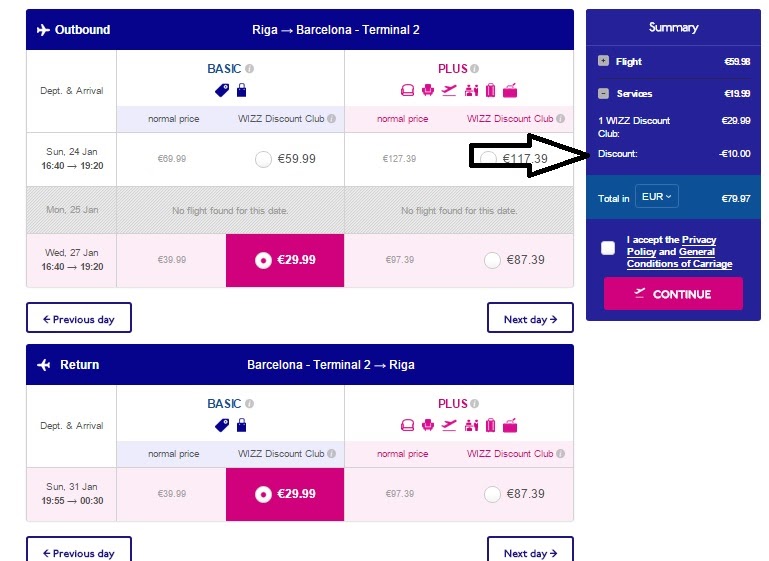Open General Conditions of Carriage link
The width and height of the screenshot is (769, 561).
tap(680, 264)
